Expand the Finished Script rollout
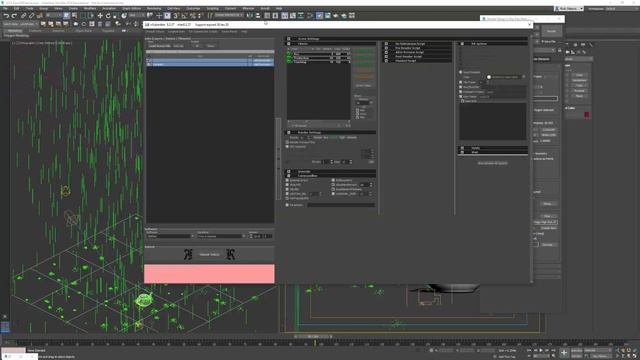The image size is (640, 360). 417,60
